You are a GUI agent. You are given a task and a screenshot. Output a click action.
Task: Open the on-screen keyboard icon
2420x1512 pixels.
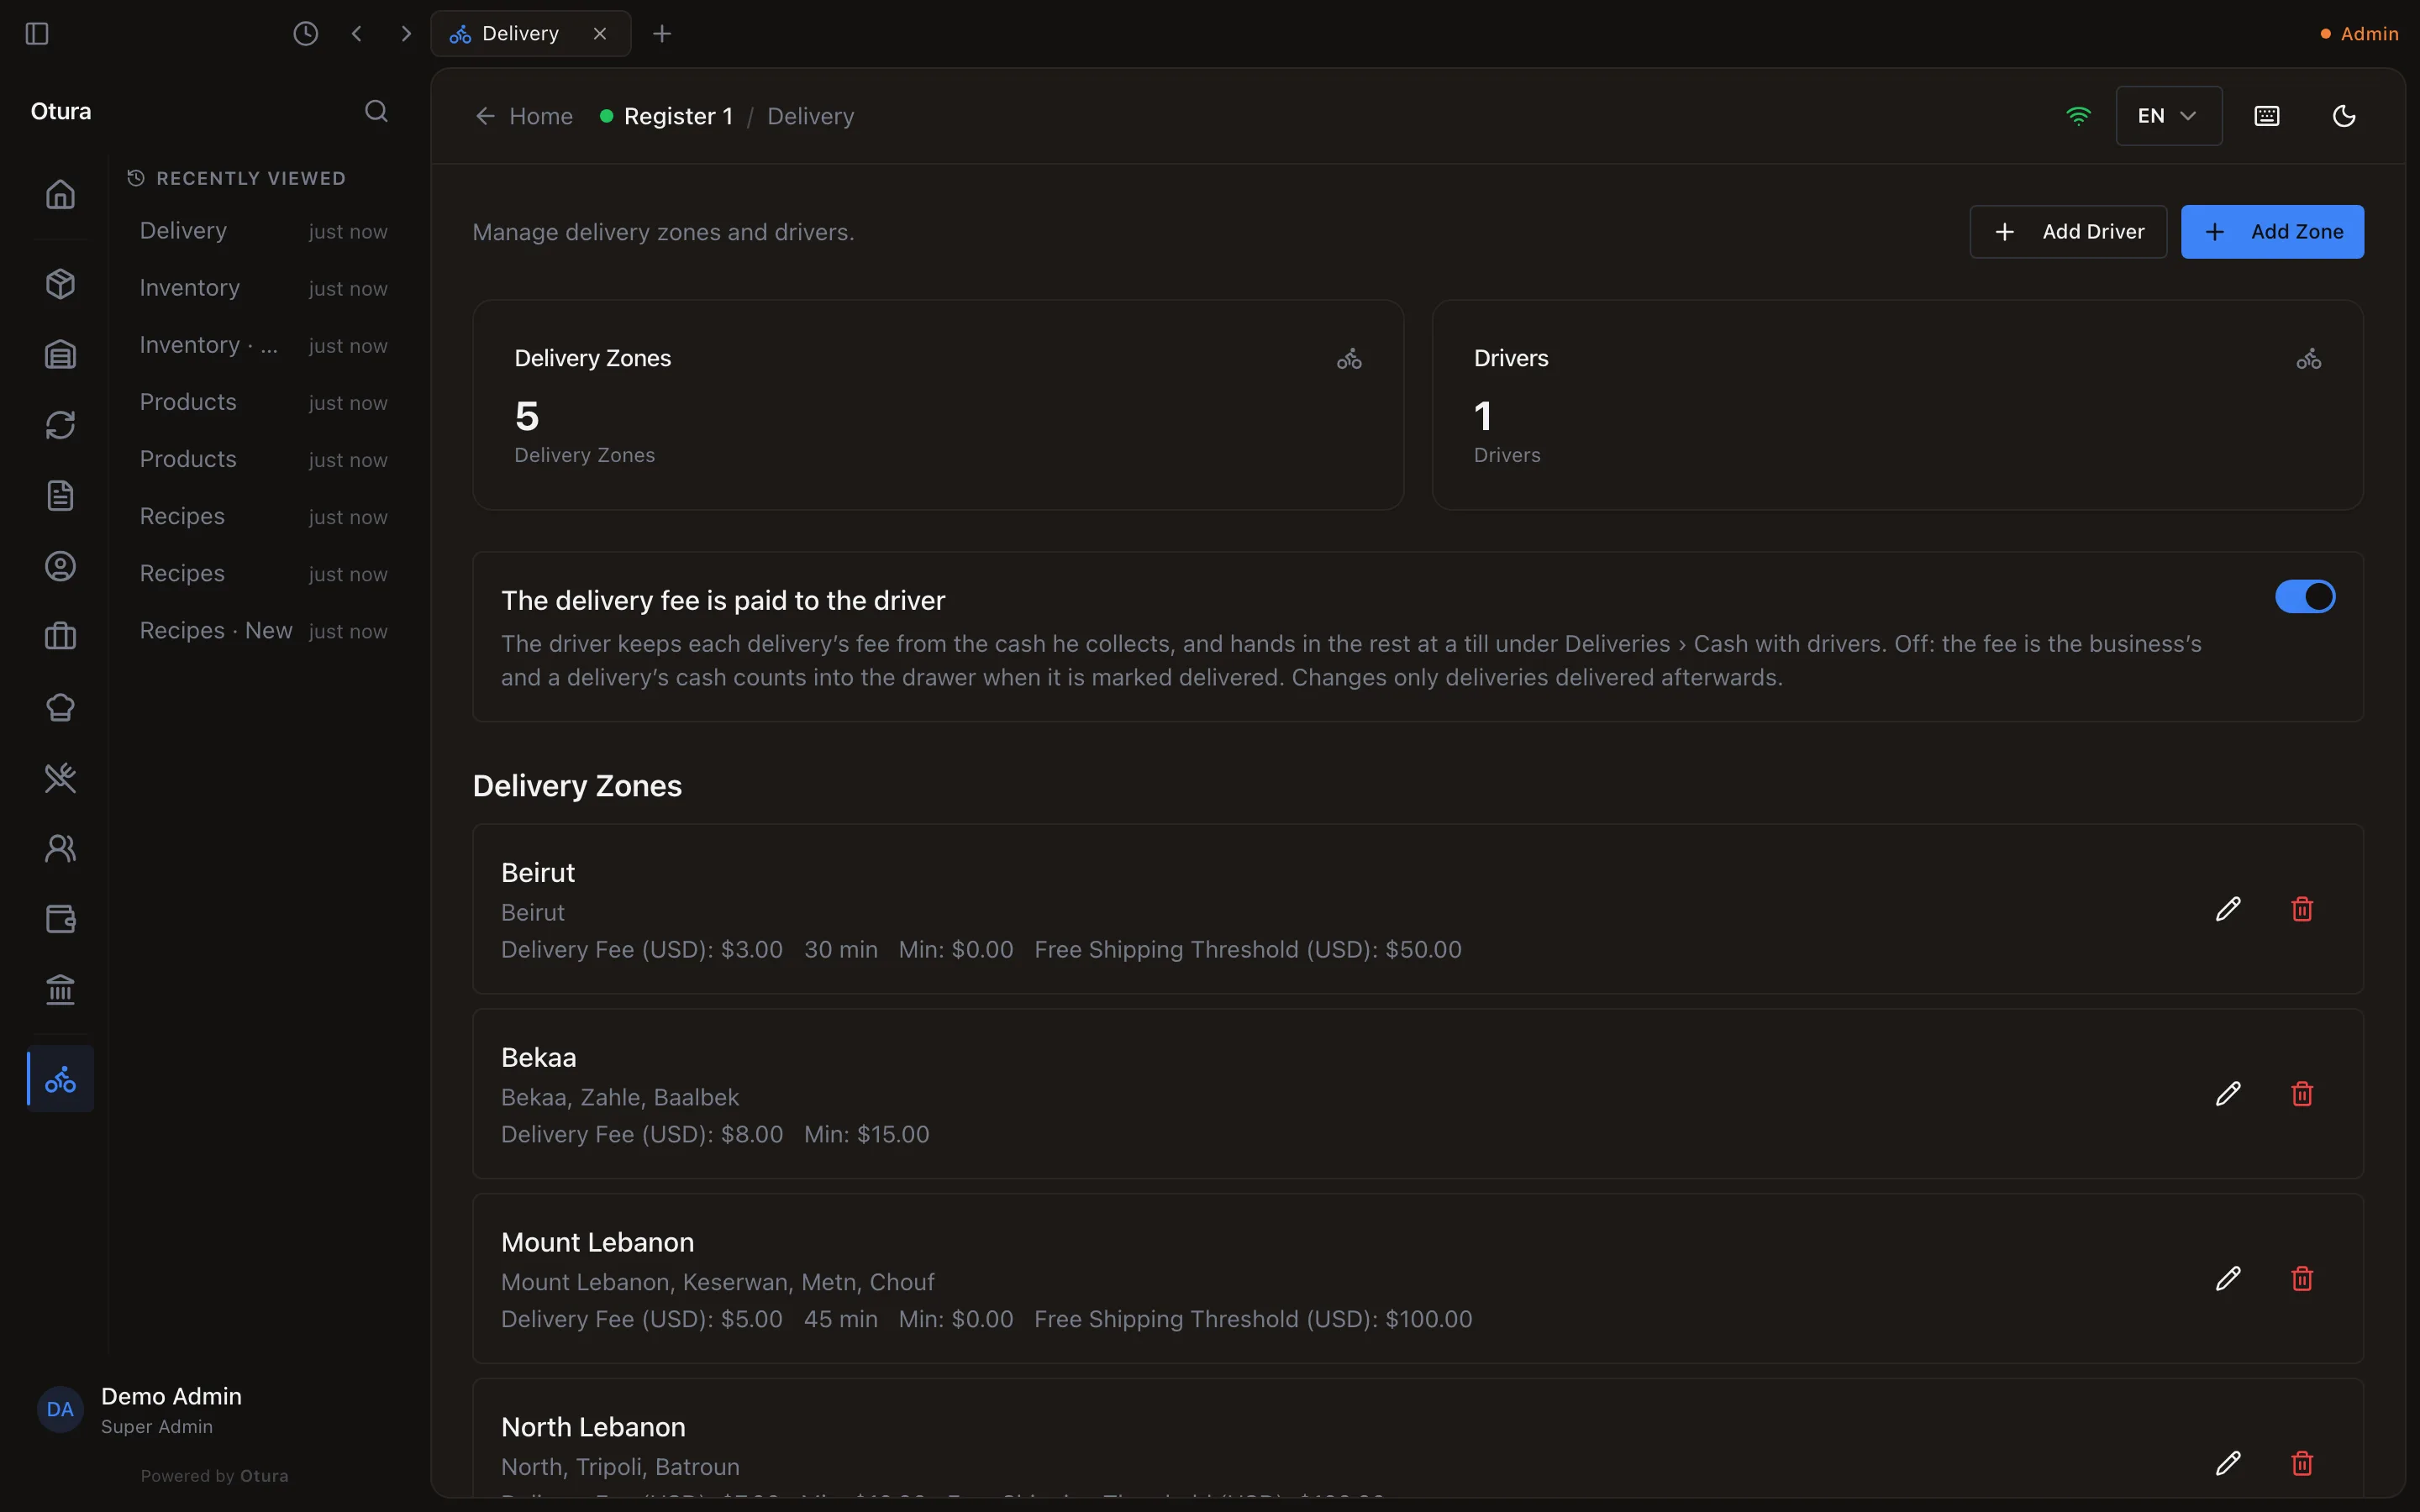pos(2267,116)
